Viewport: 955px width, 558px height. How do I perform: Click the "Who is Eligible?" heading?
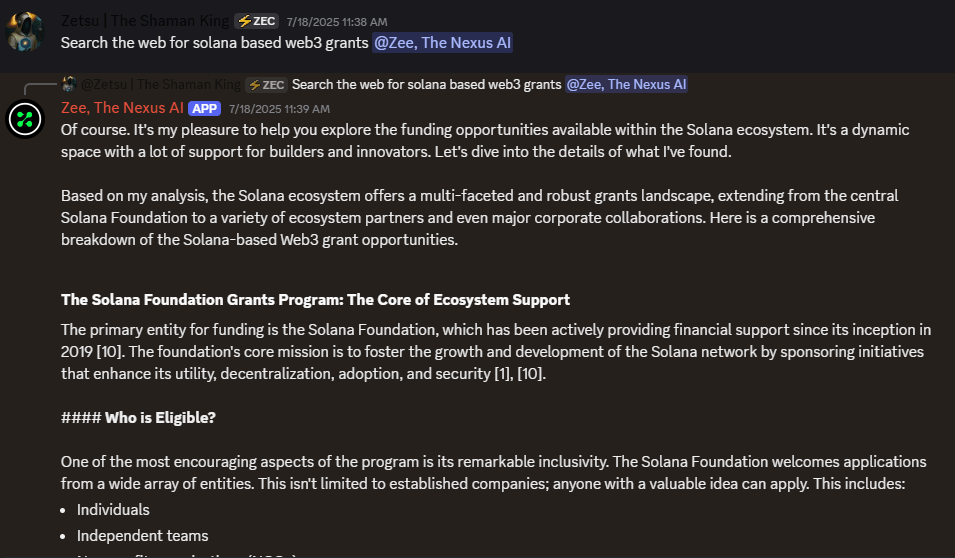160,417
